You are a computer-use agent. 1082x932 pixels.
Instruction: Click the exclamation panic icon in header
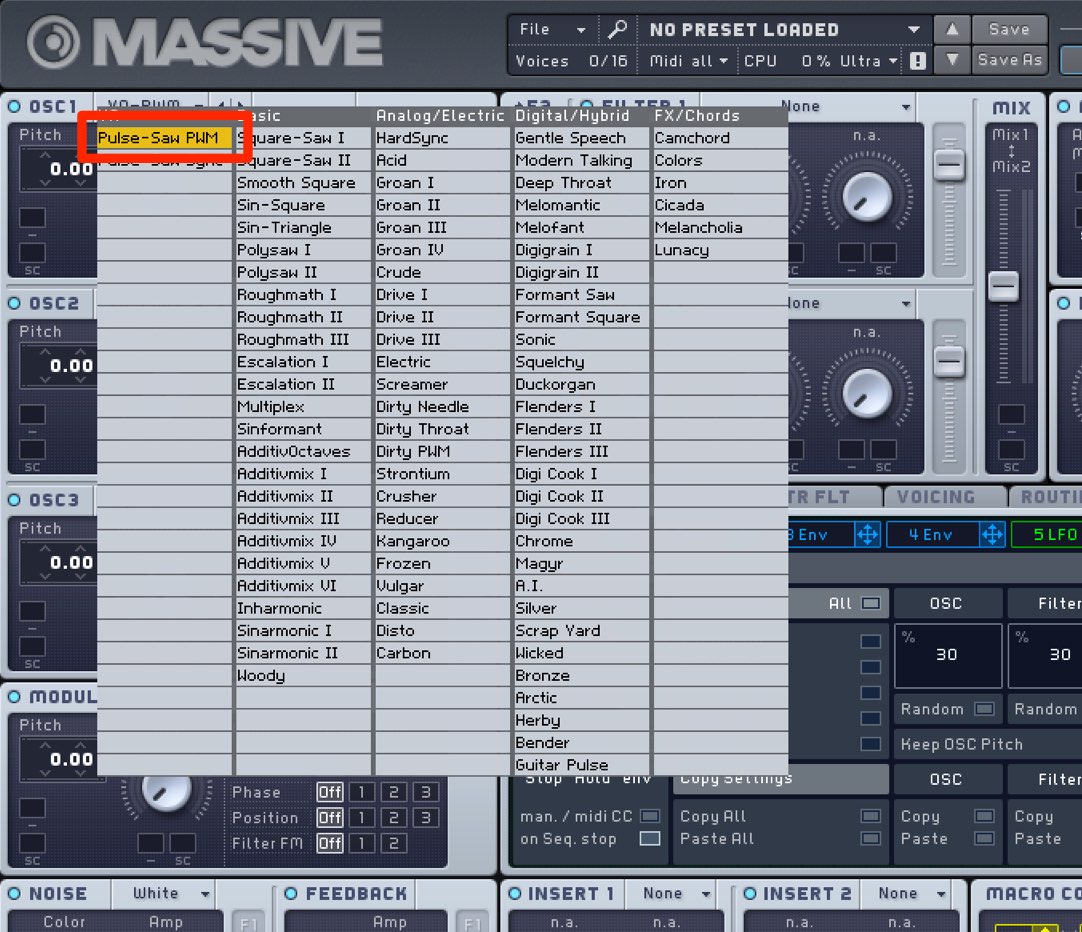tap(917, 61)
